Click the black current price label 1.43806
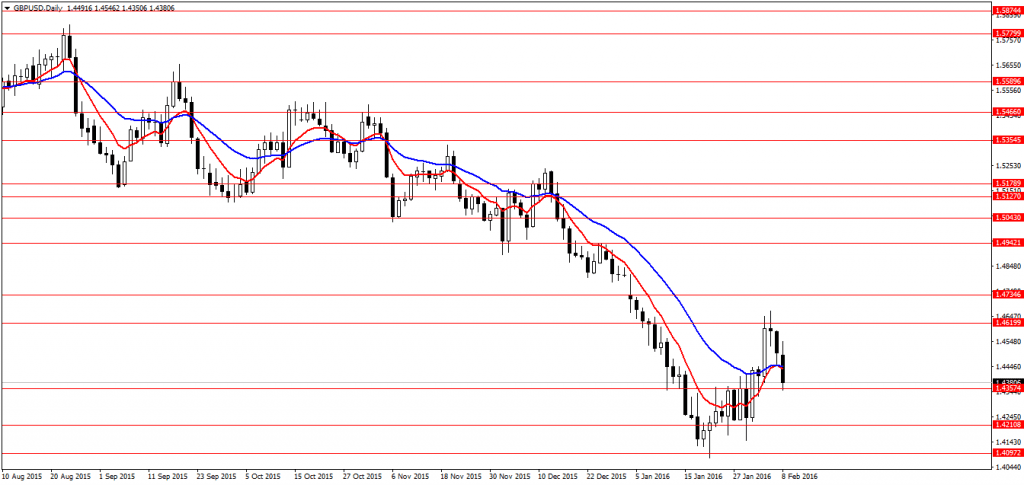Viewport: 1024px width, 485px height. click(x=1008, y=382)
